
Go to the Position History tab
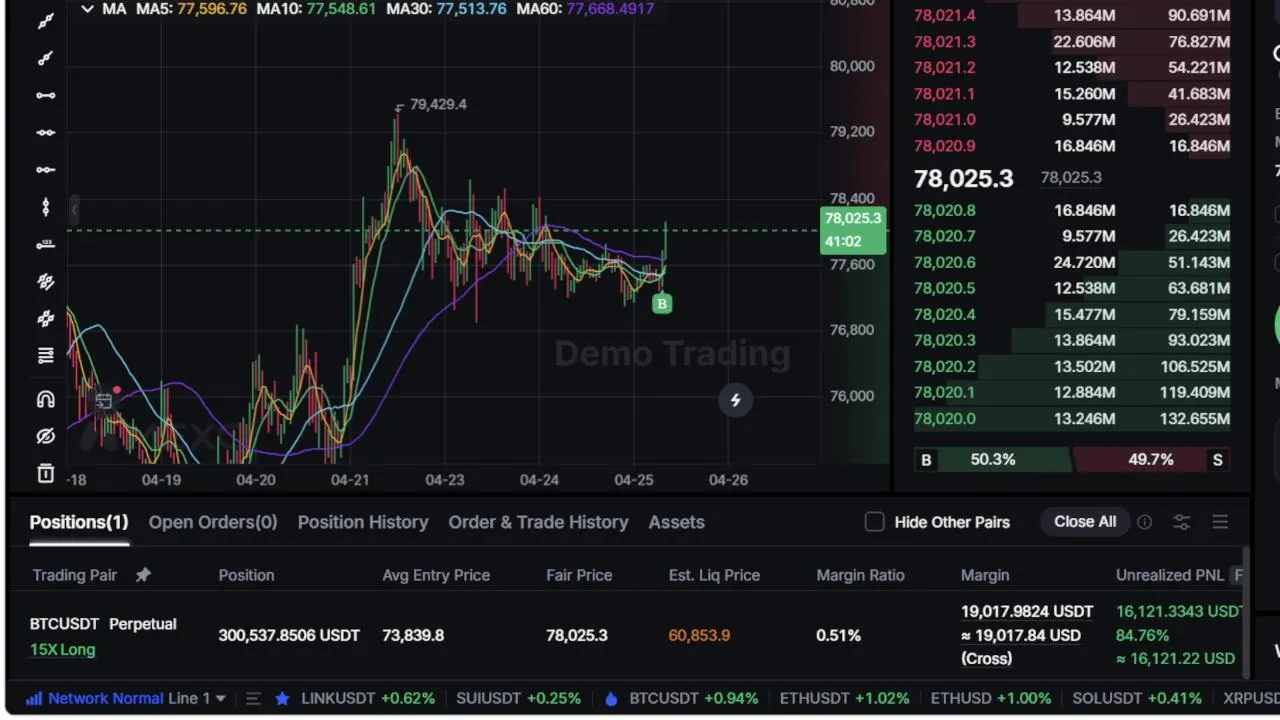[x=363, y=522]
